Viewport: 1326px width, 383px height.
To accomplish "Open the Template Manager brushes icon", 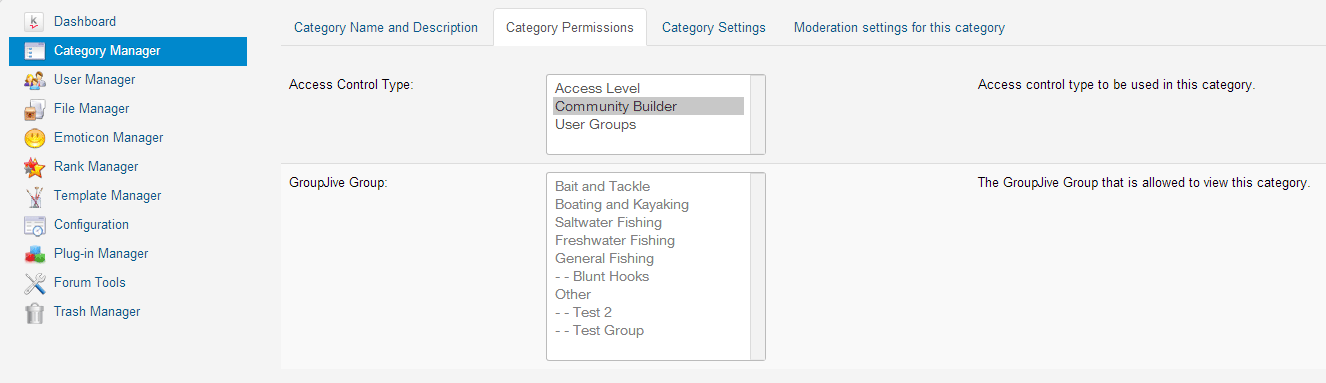I will (x=35, y=195).
